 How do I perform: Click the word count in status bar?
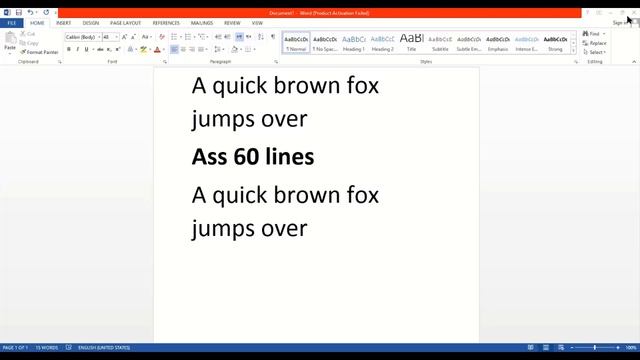point(47,347)
